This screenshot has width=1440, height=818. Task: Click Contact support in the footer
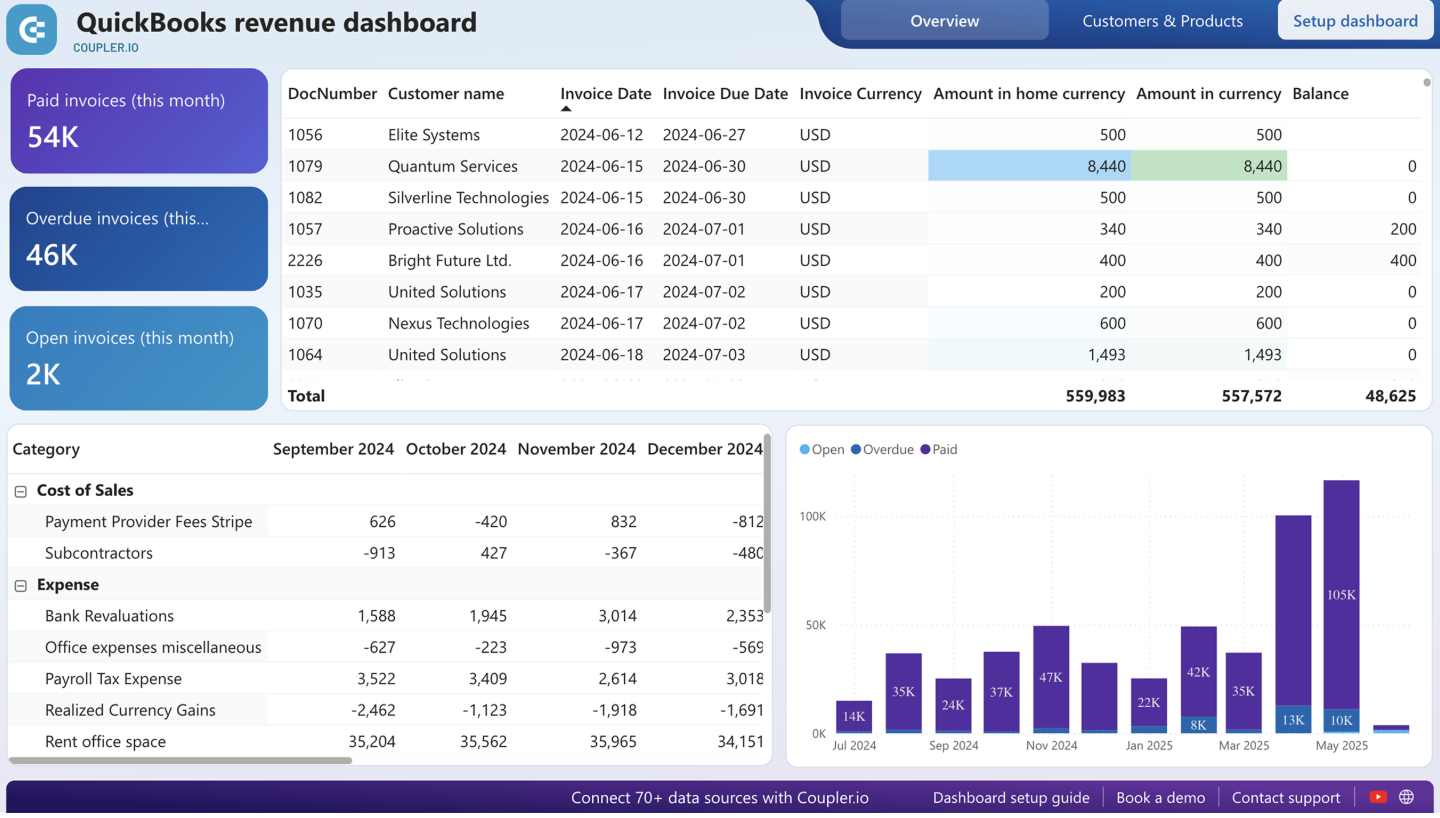[1286, 797]
